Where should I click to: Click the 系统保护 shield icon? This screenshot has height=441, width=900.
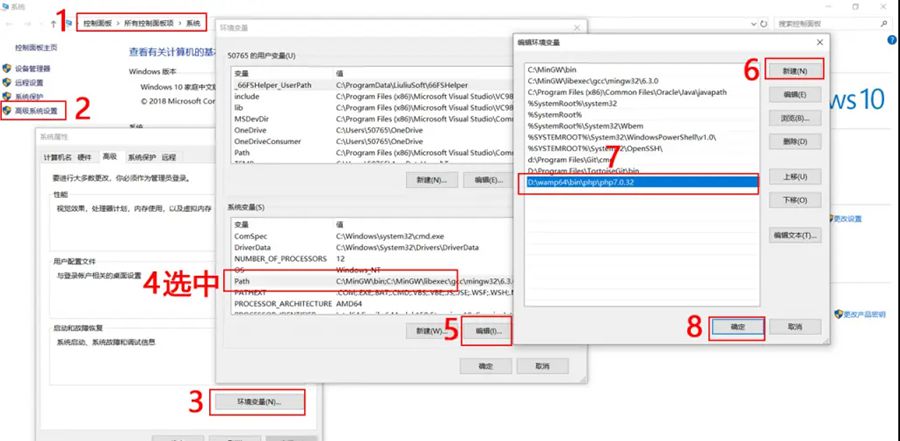pyautogui.click(x=8, y=97)
